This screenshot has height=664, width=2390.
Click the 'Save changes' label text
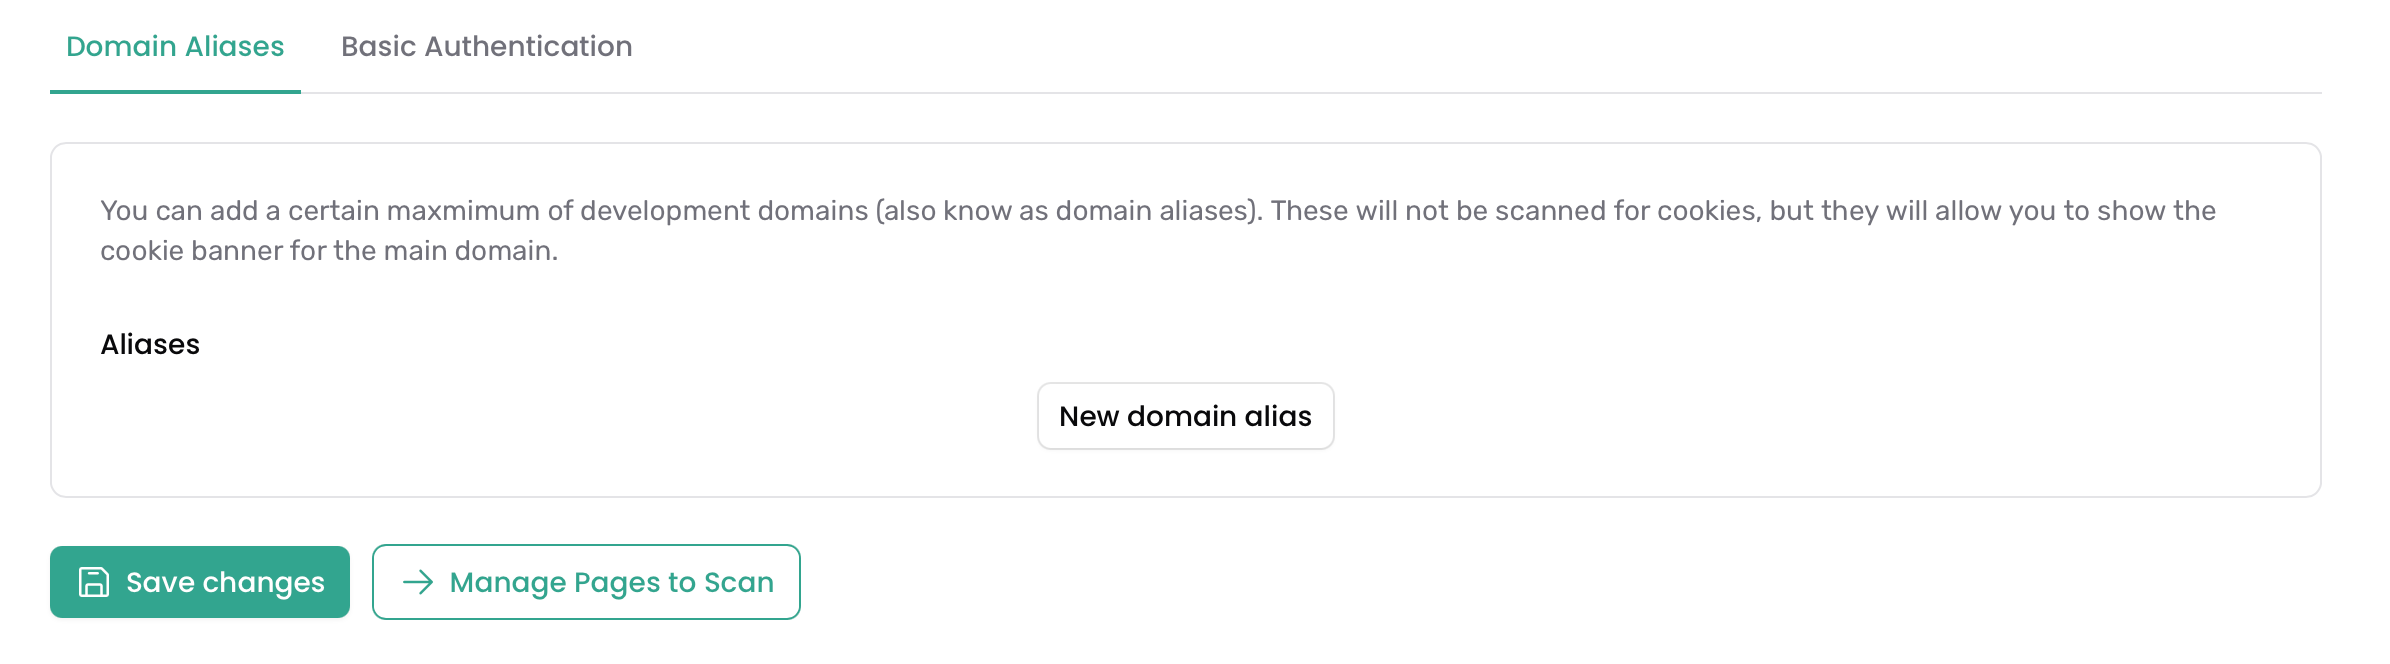tap(225, 582)
